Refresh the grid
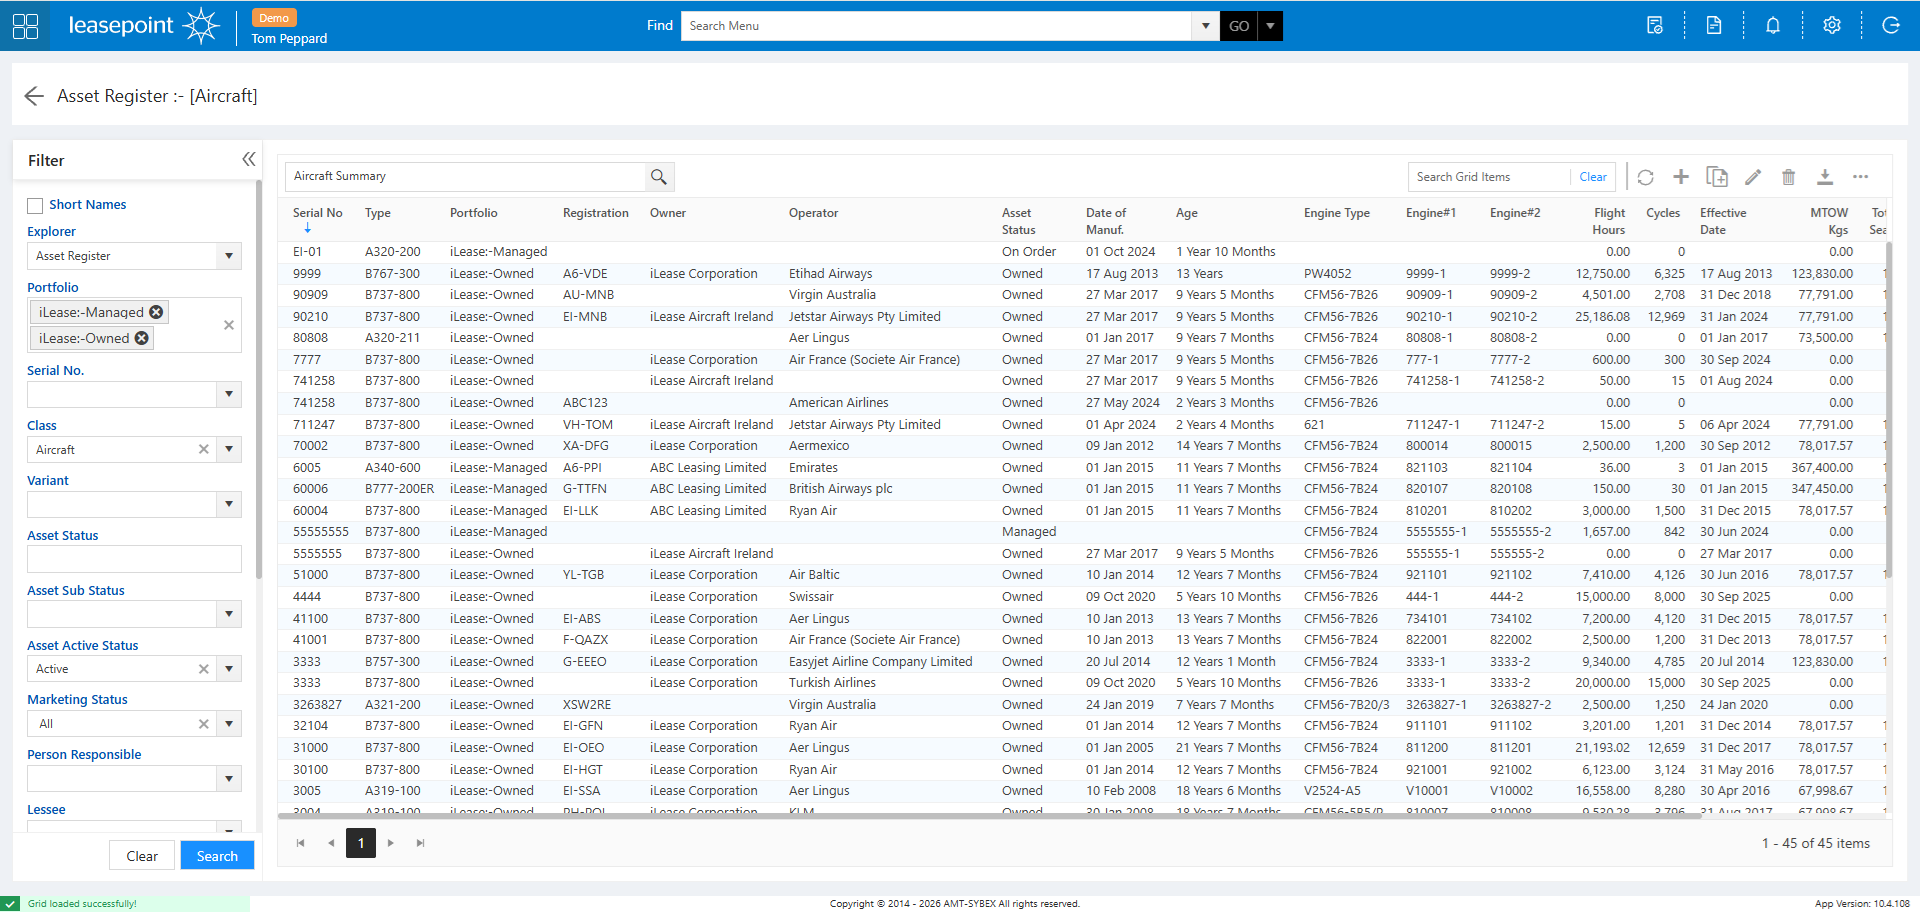 [1646, 177]
